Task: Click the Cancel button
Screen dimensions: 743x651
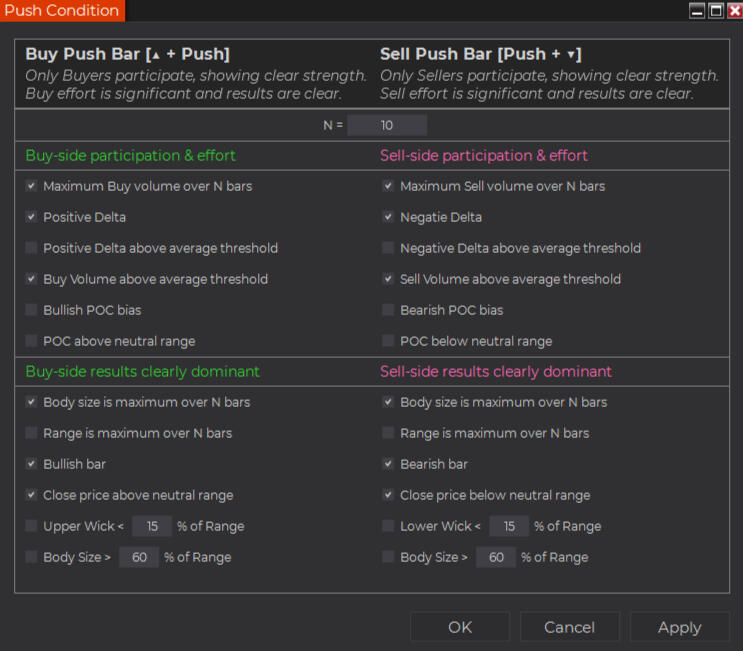Action: click(x=569, y=627)
